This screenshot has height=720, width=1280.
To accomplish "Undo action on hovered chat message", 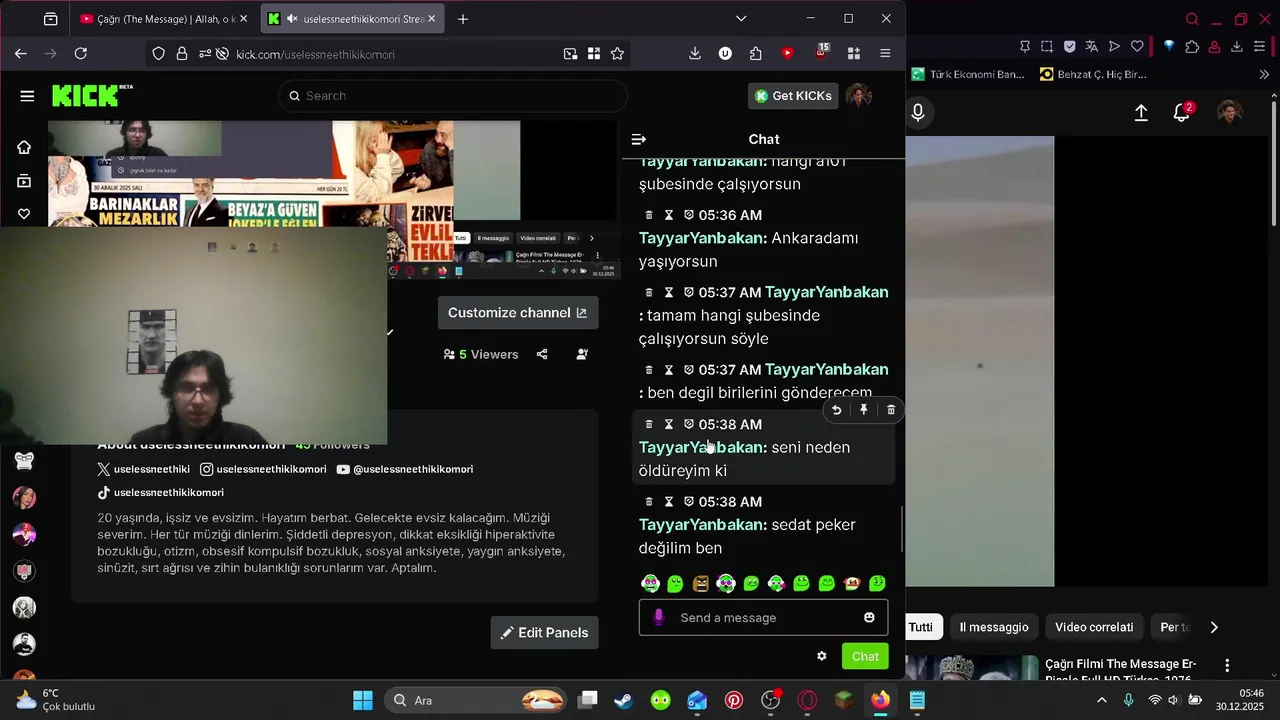I will tap(837, 410).
